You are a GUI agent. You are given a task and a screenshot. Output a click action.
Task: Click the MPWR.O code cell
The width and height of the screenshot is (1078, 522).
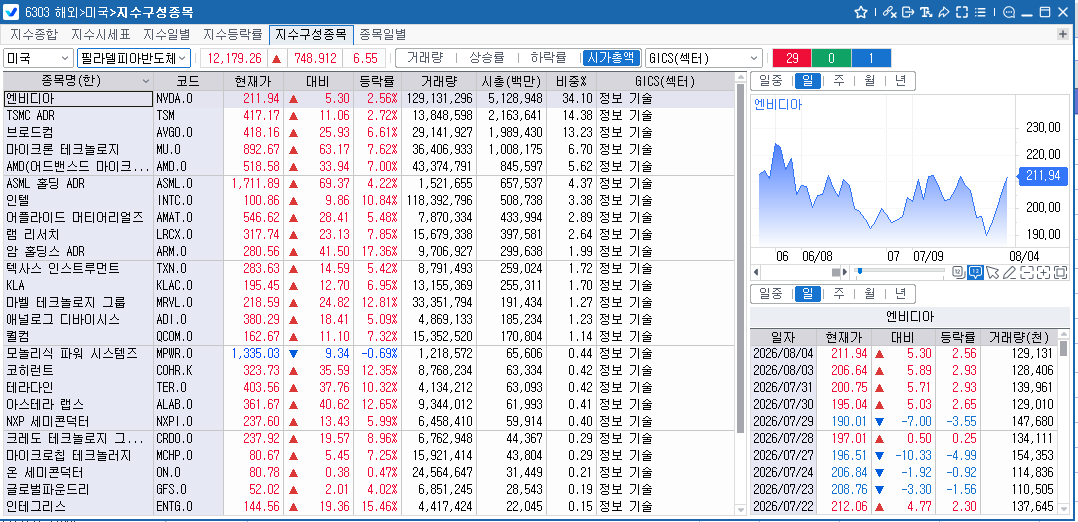click(188, 354)
